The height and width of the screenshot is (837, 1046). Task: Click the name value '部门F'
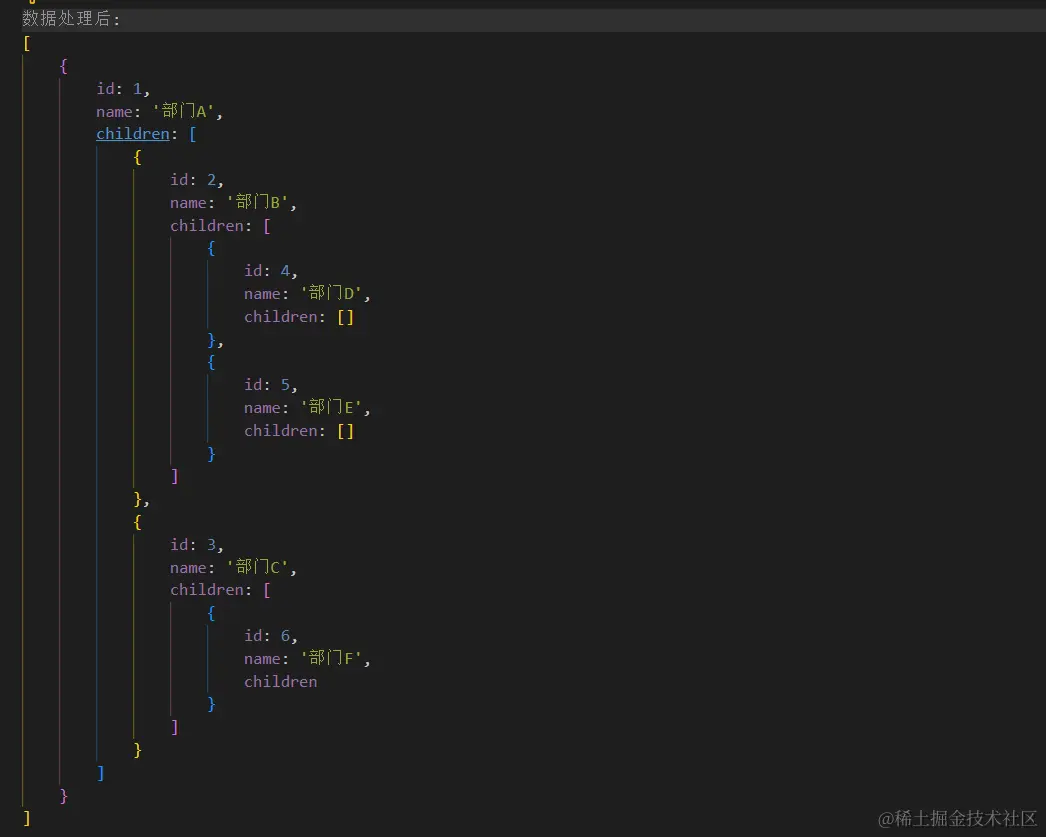tap(332, 658)
